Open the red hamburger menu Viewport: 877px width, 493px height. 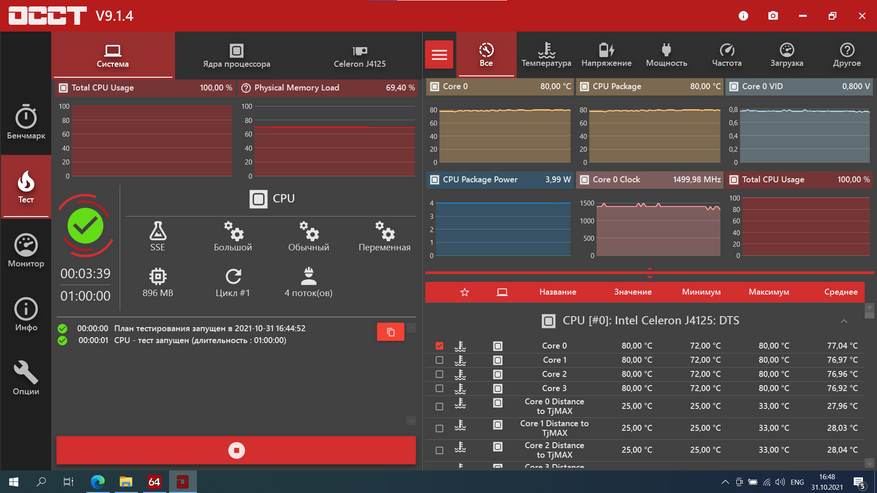tap(439, 54)
